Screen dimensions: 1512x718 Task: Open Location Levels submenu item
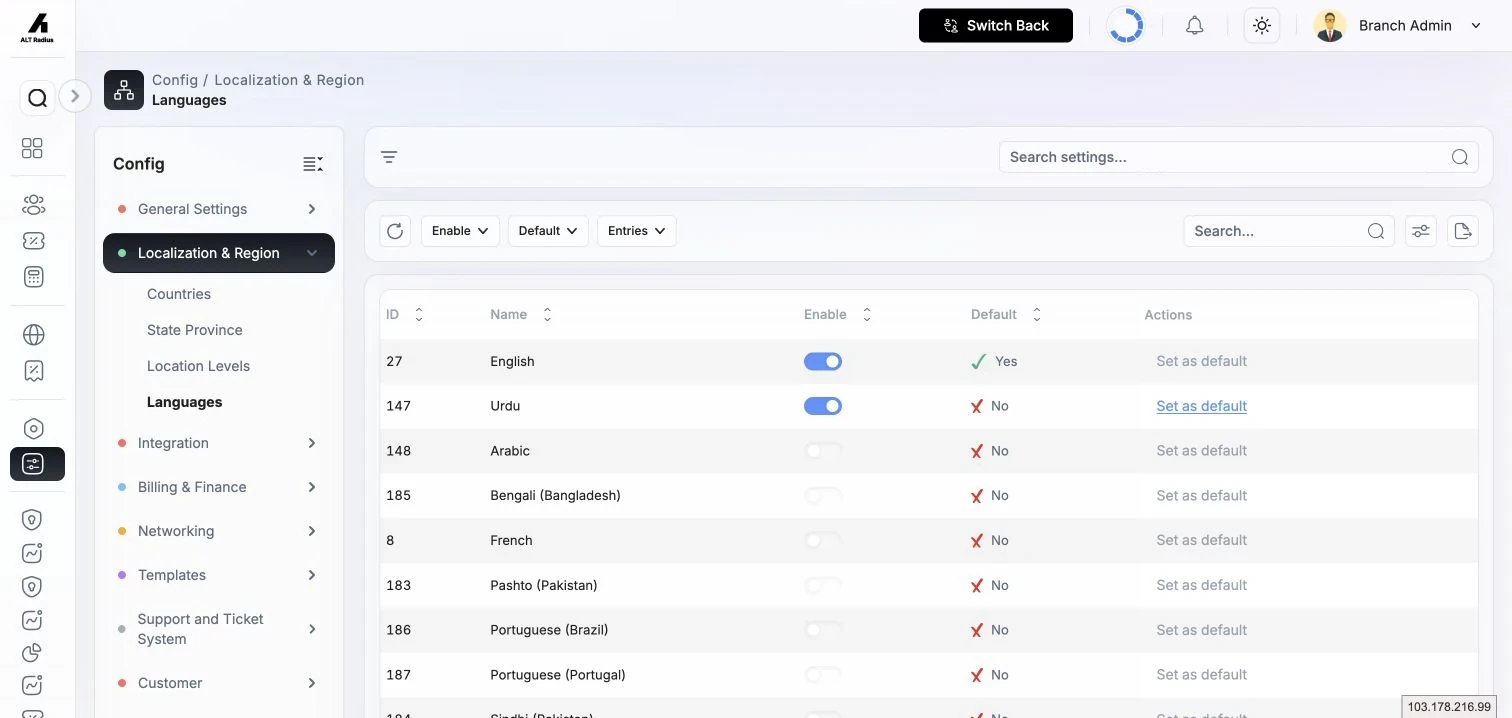tap(198, 366)
